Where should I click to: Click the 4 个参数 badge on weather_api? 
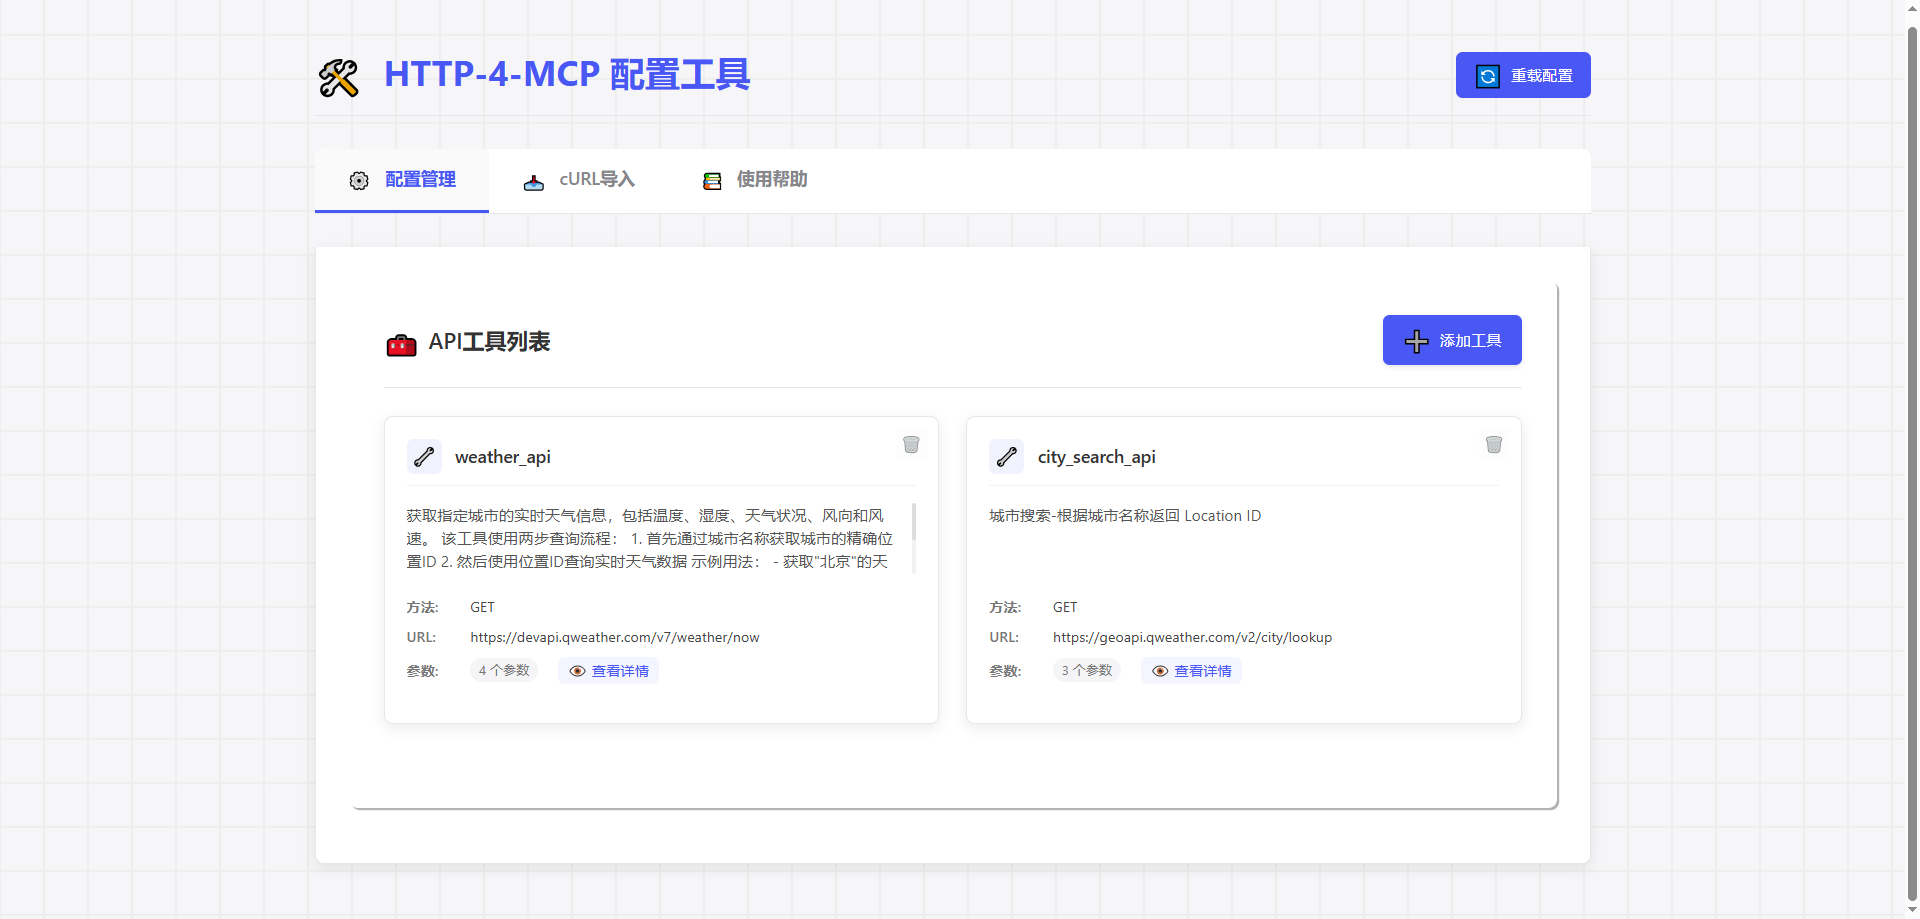(x=503, y=670)
